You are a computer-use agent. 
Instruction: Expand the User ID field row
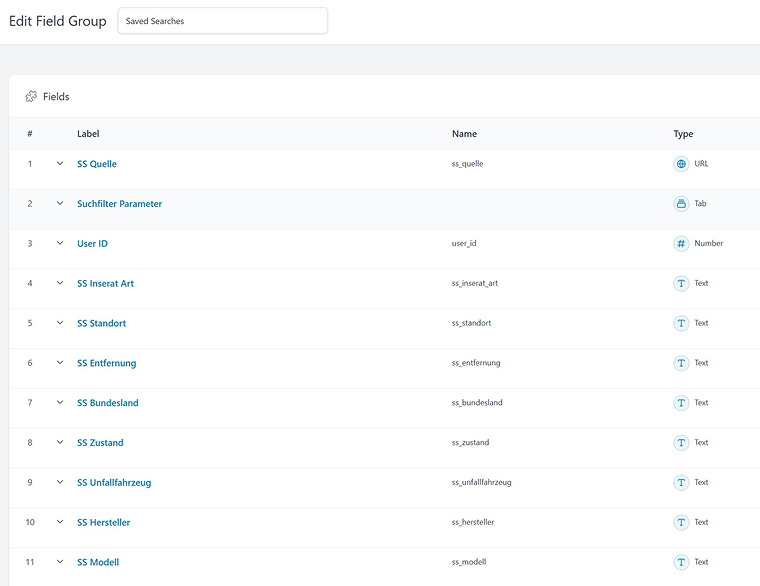[x=60, y=243]
